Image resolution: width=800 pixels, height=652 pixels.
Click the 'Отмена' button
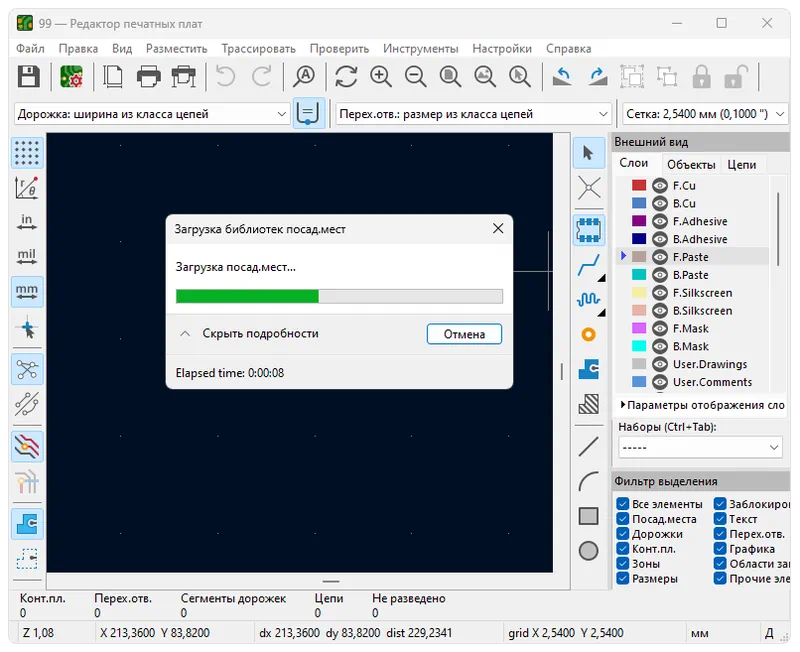click(x=464, y=334)
